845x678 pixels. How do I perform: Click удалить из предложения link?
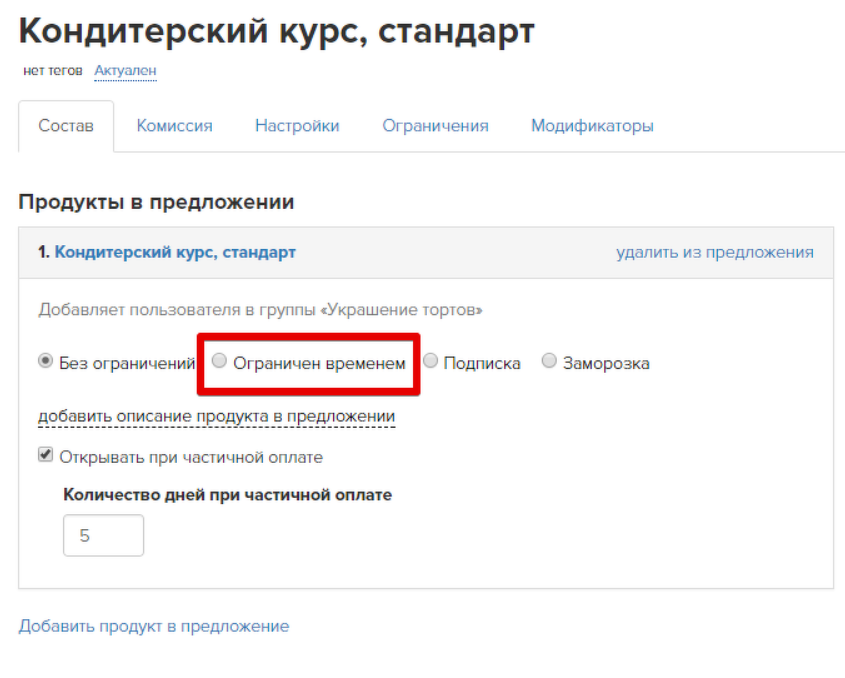(x=715, y=252)
